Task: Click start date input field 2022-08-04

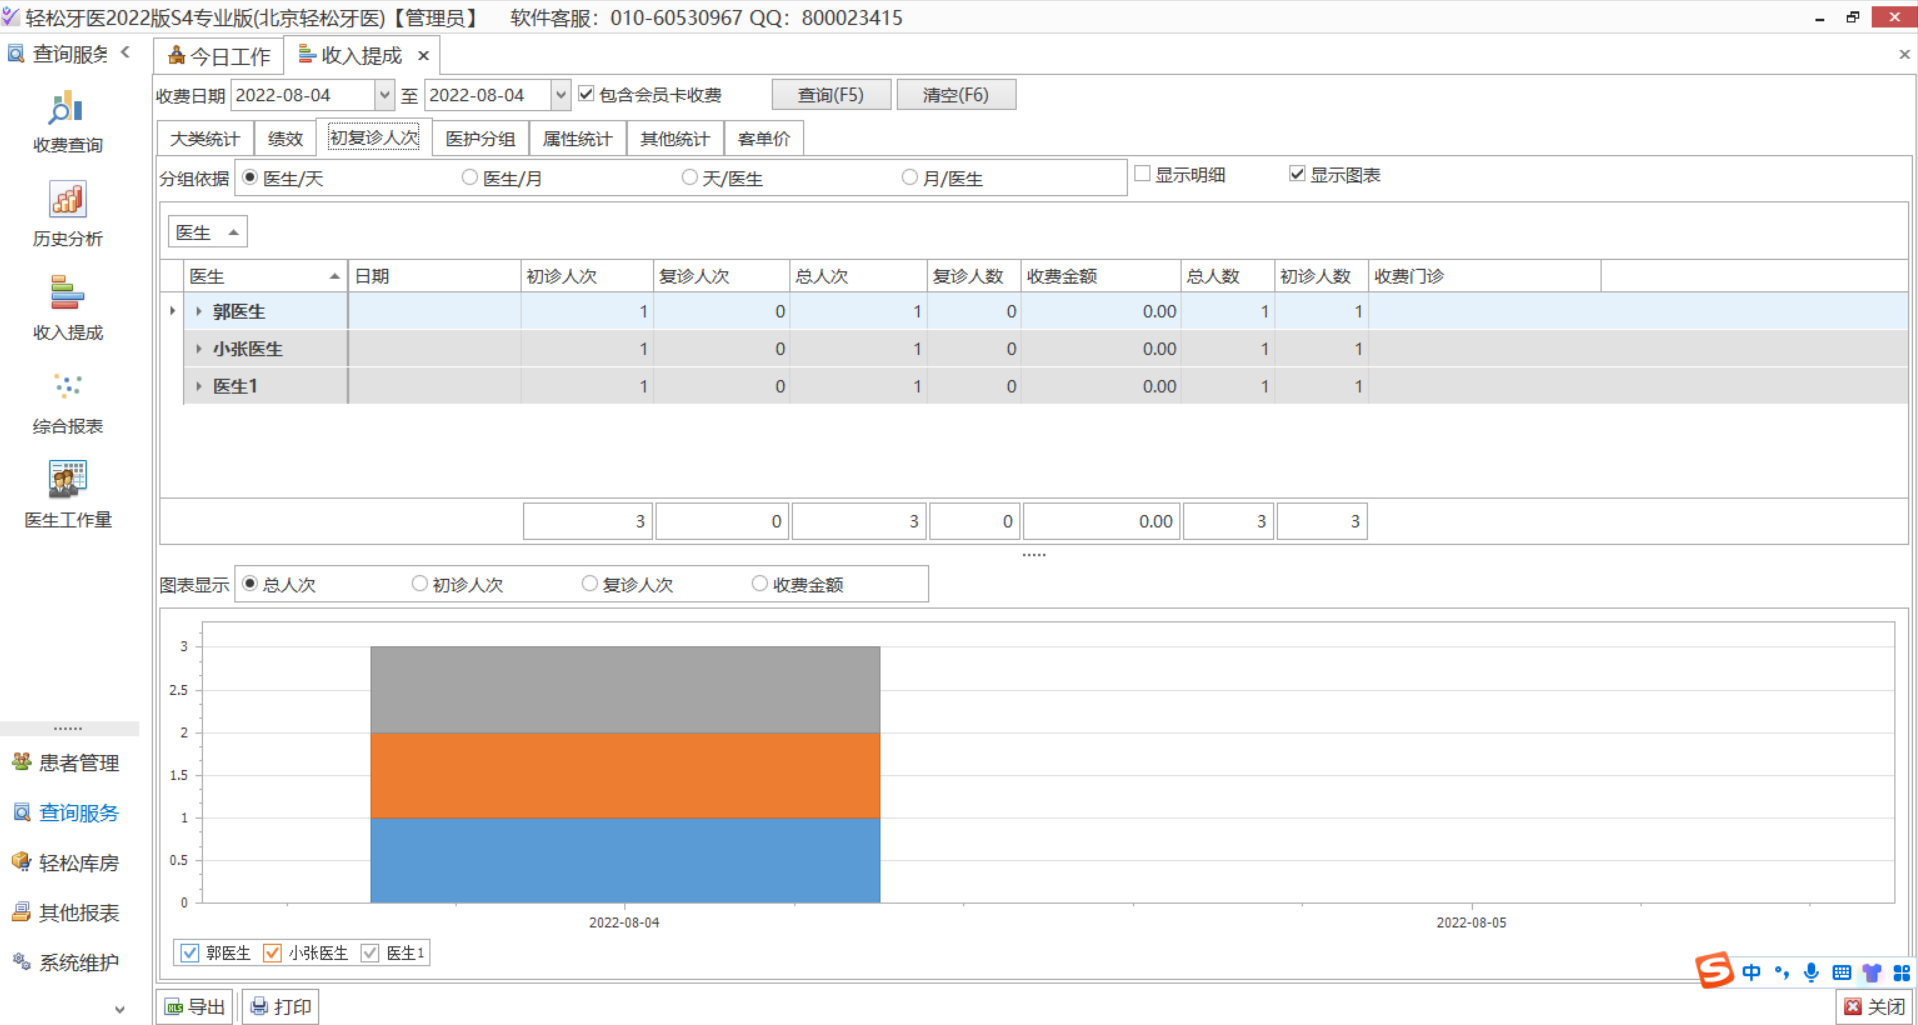Action: (x=303, y=95)
